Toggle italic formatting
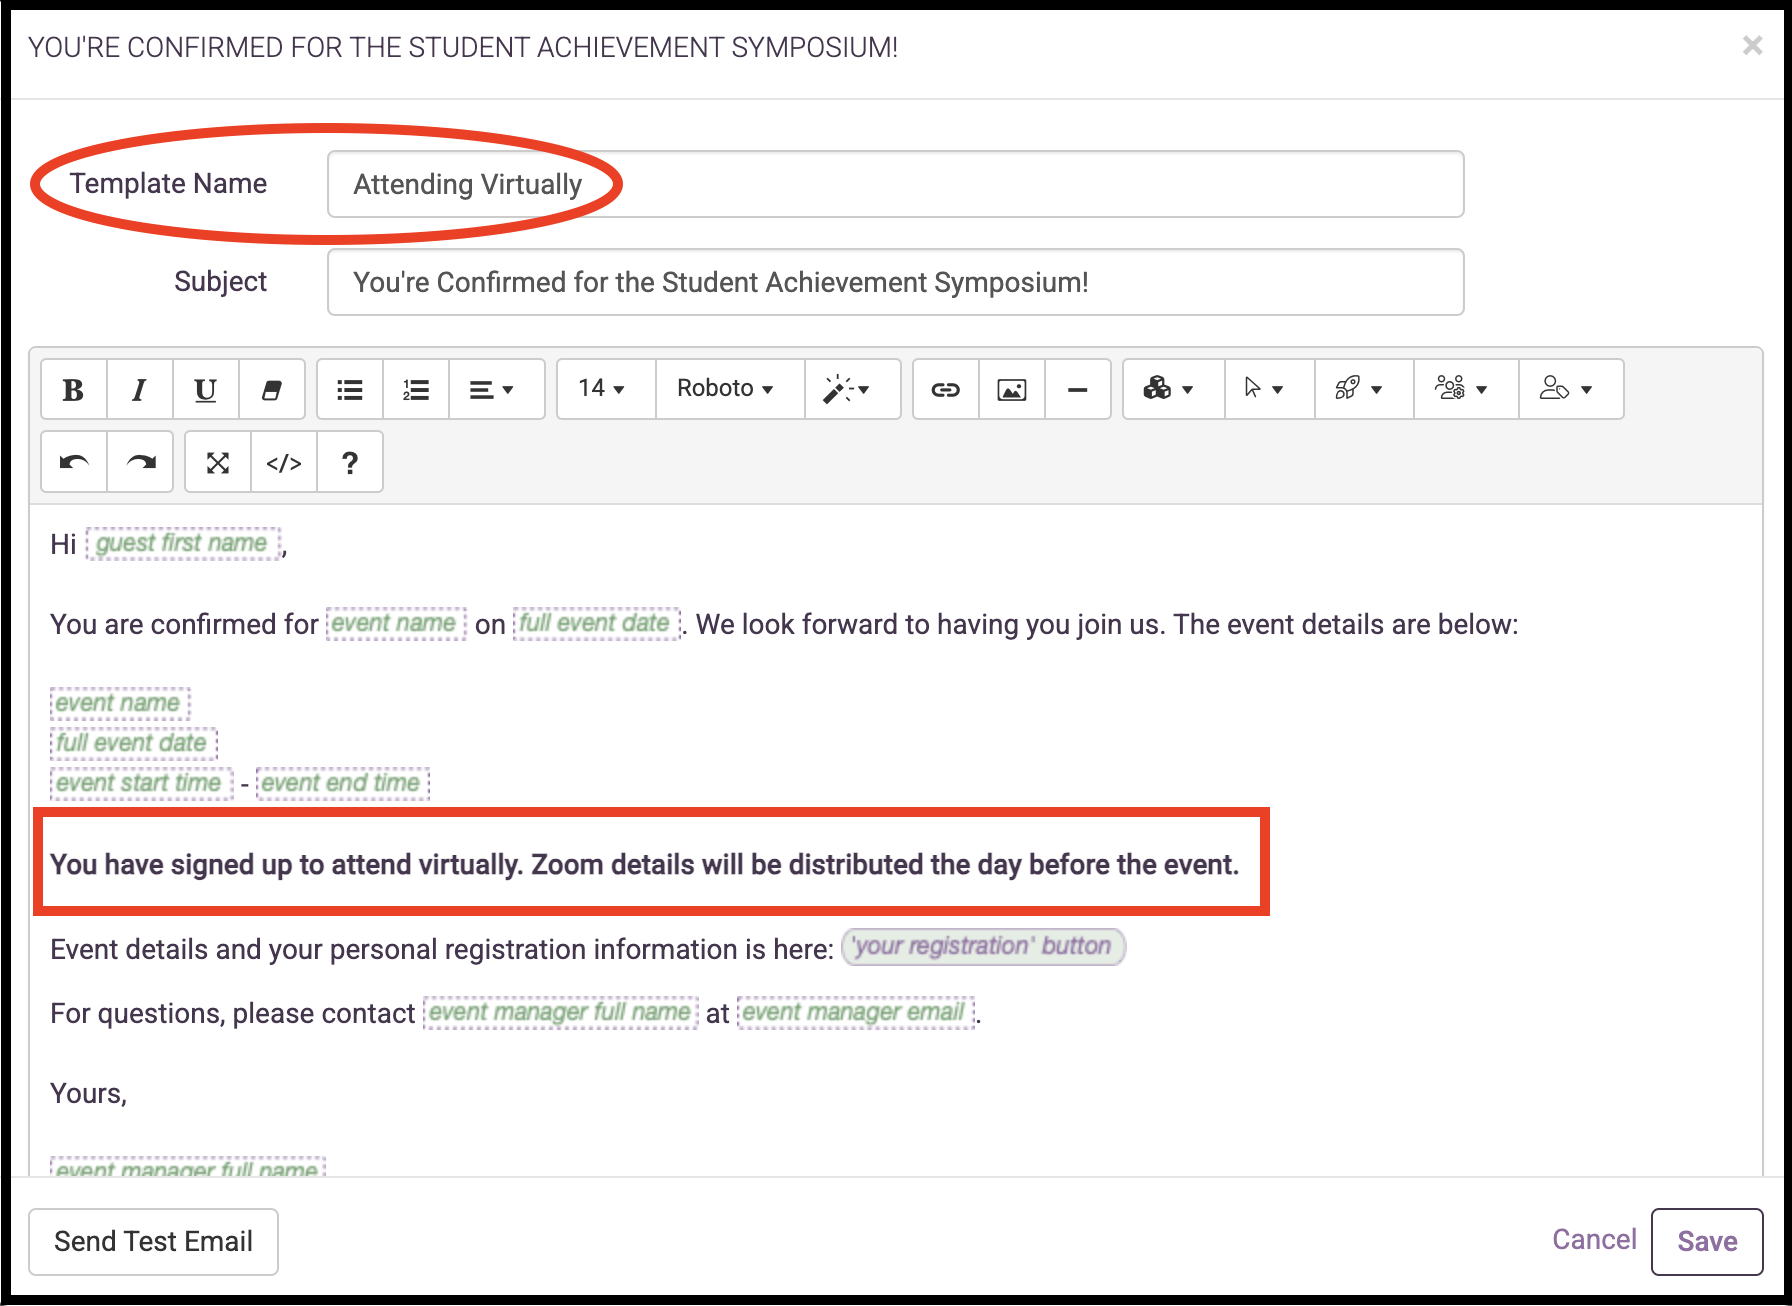1792x1306 pixels. tap(139, 390)
